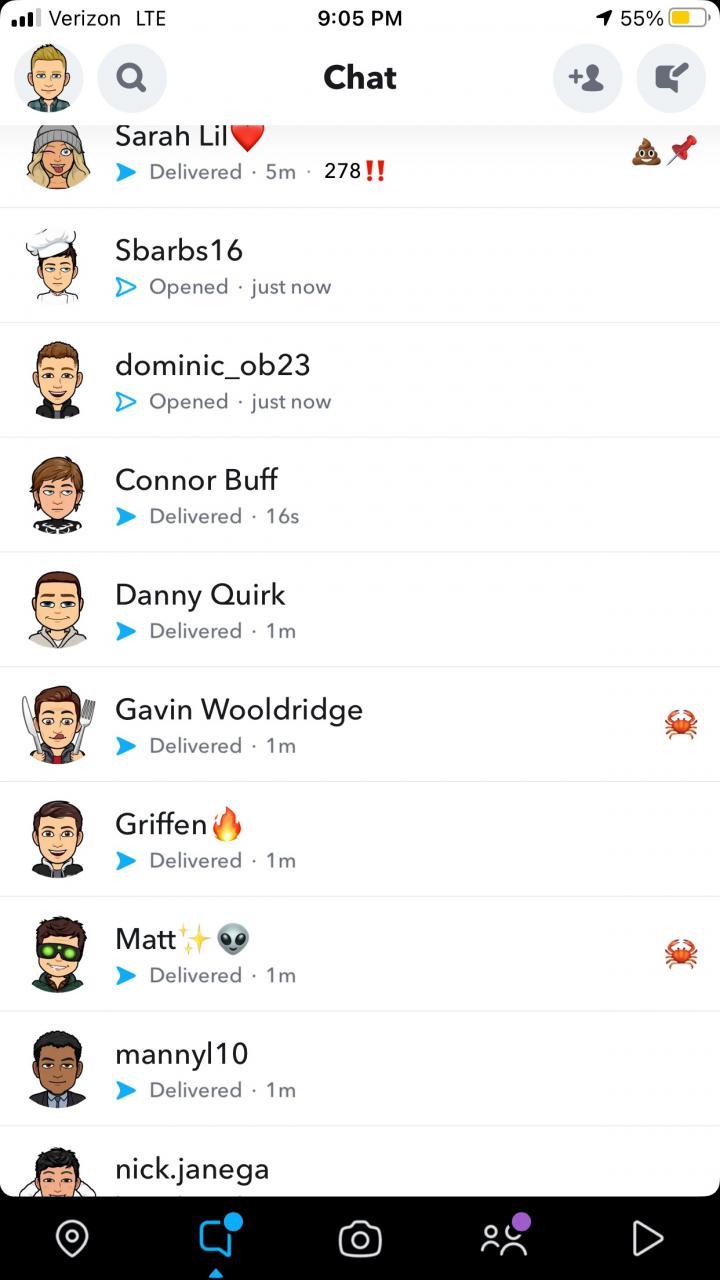
Task: Tap the Add Friend icon
Action: pyautogui.click(x=587, y=78)
